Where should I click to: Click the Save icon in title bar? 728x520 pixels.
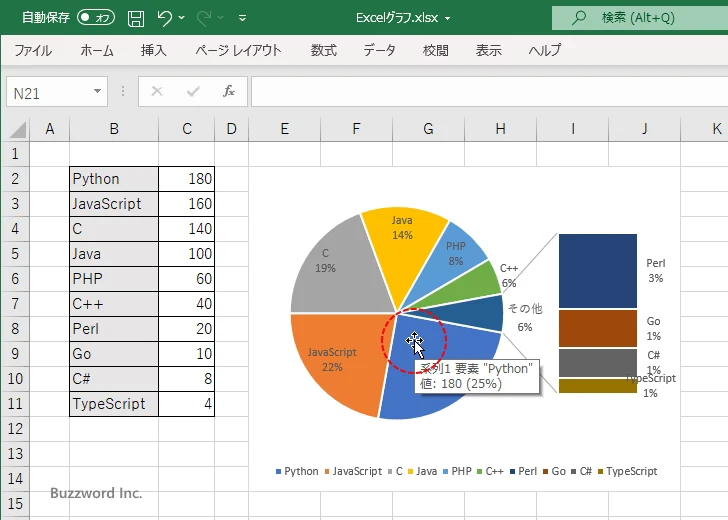[x=136, y=17]
